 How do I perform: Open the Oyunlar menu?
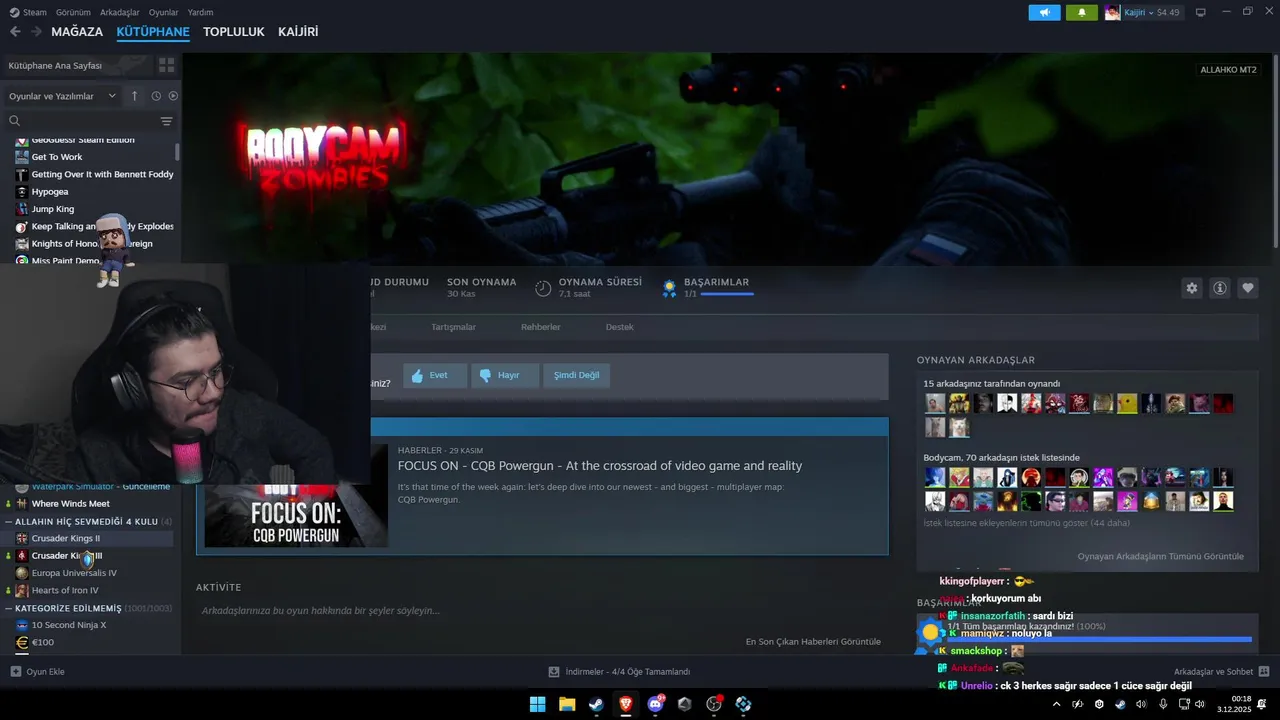[x=164, y=12]
